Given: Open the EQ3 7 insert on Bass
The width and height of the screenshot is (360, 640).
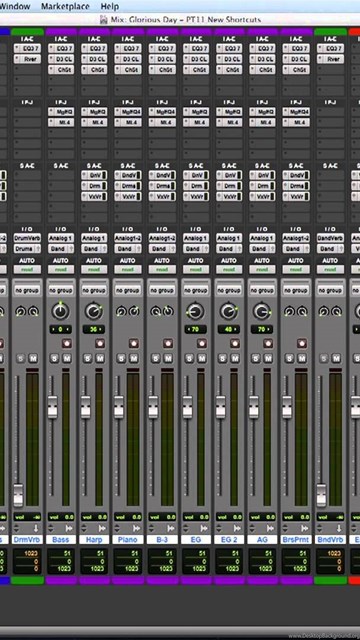Looking at the screenshot, I should click(61, 49).
